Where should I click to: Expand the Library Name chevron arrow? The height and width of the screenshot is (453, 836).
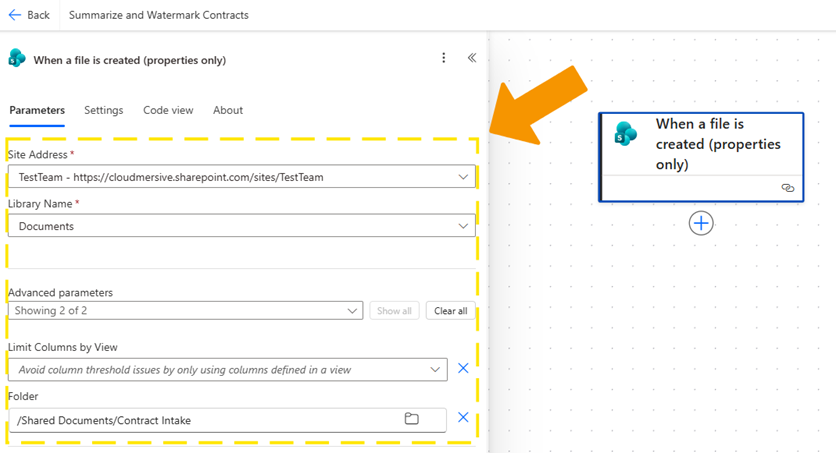pos(463,226)
